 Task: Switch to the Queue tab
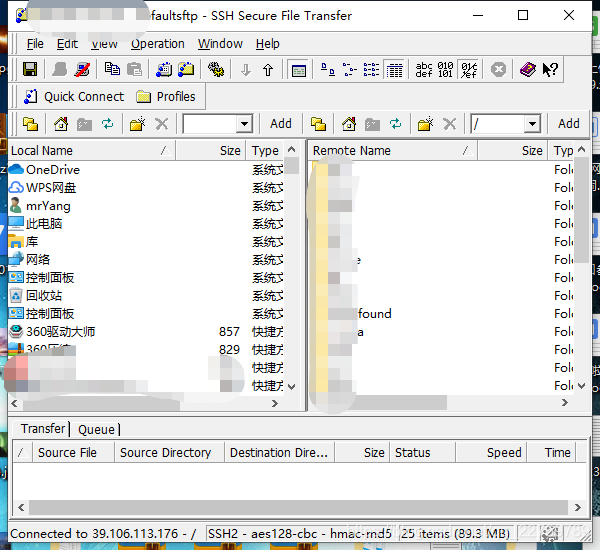tap(96, 429)
